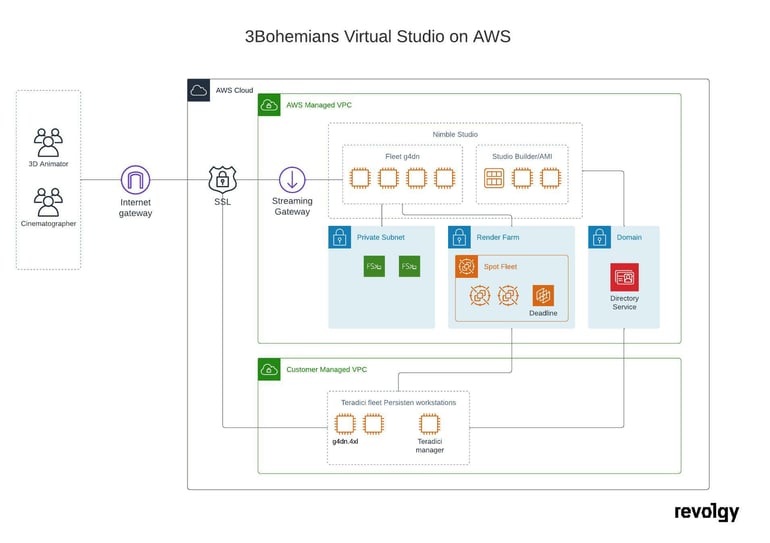The height and width of the screenshot is (543, 770).
Task: Click the Cinematographer users icon
Action: 48,202
